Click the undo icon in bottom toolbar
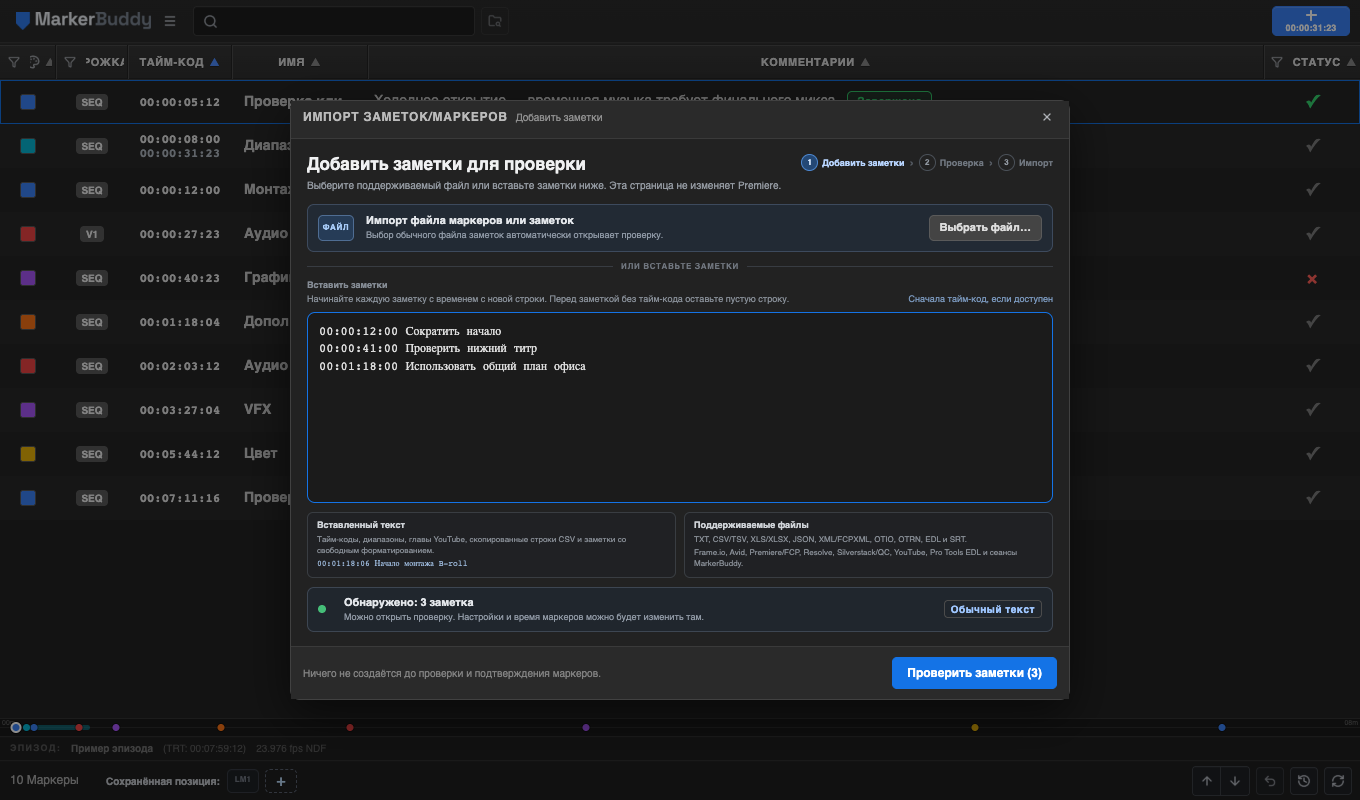This screenshot has width=1360, height=800. point(1270,781)
